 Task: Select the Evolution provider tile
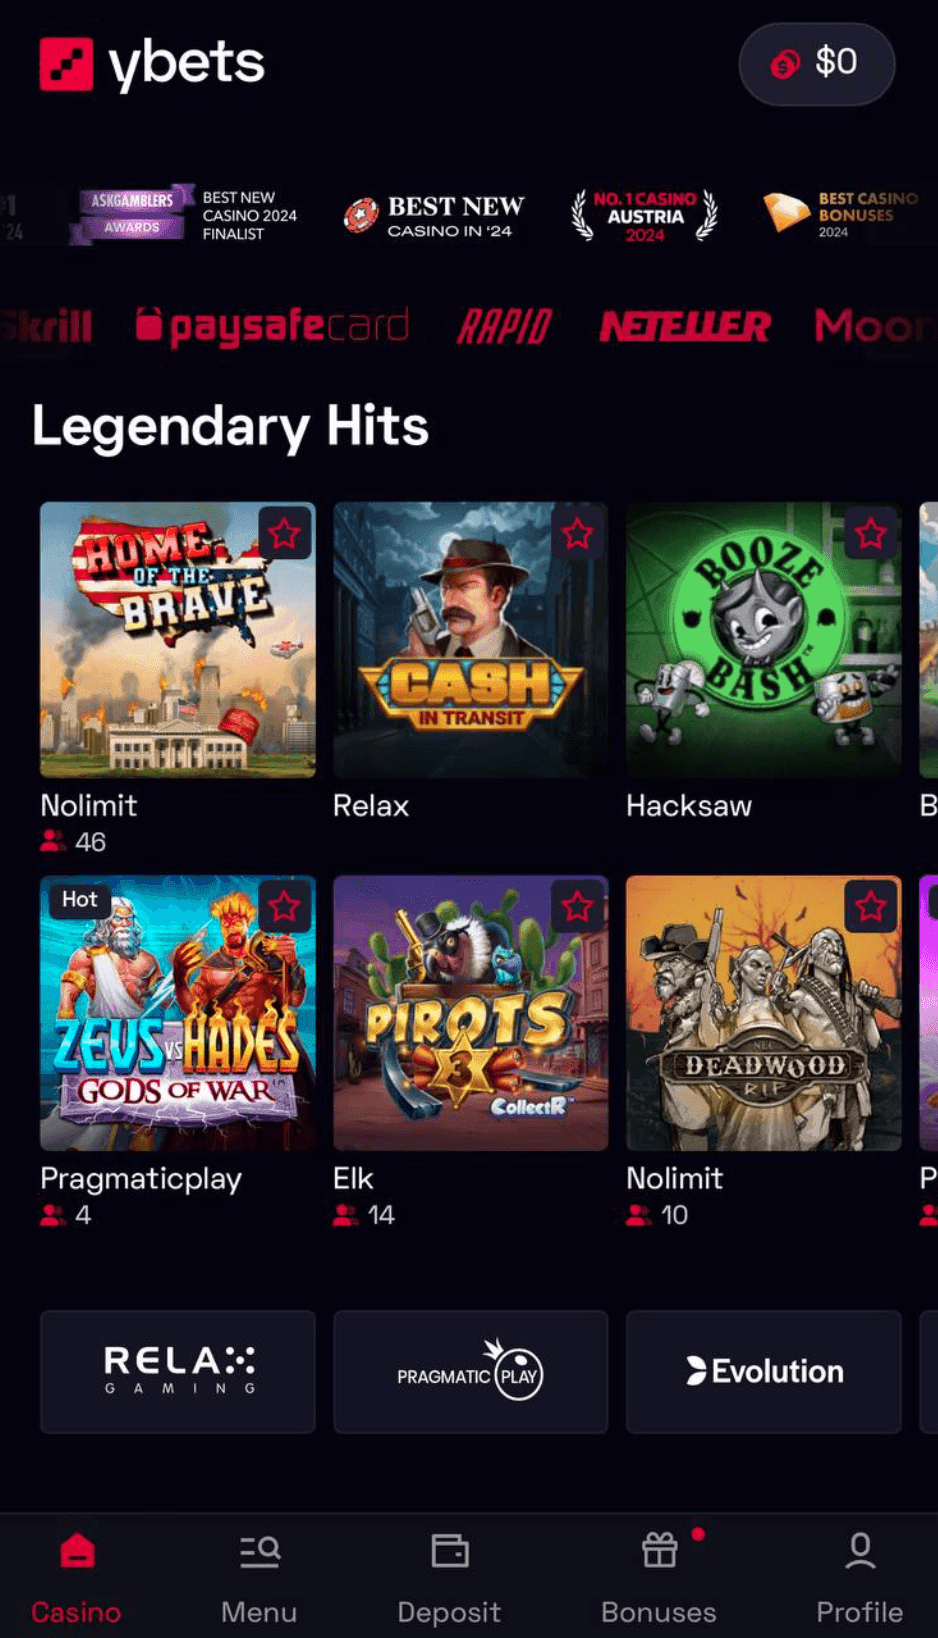click(764, 1372)
